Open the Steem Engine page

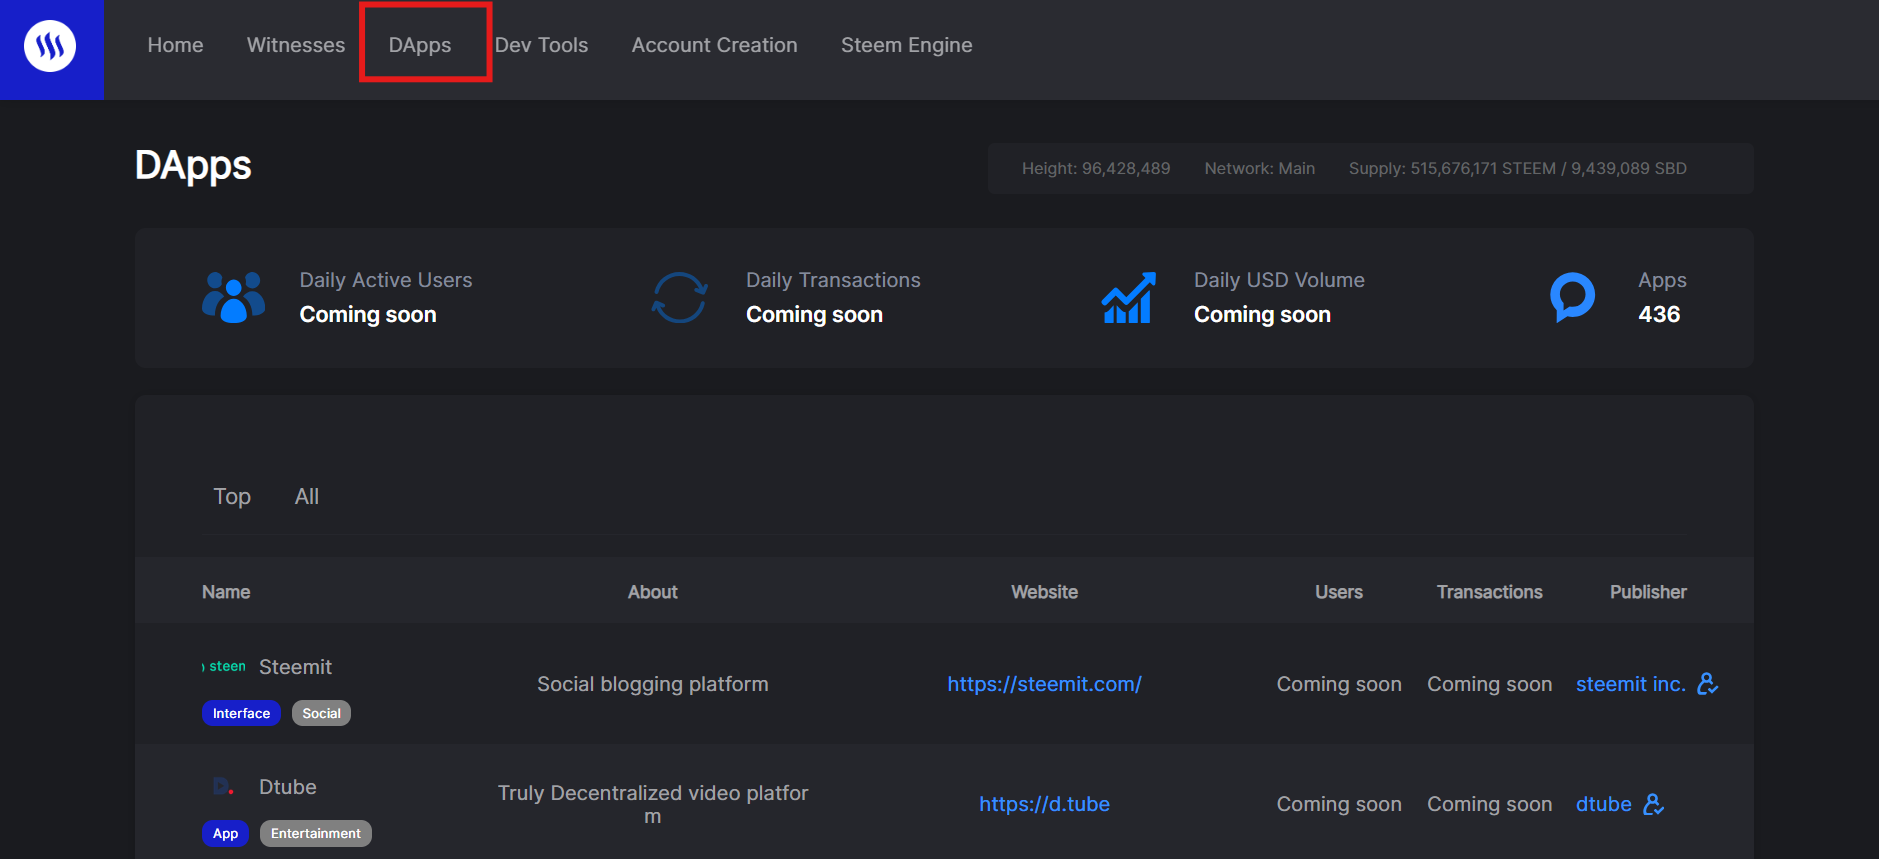click(906, 45)
